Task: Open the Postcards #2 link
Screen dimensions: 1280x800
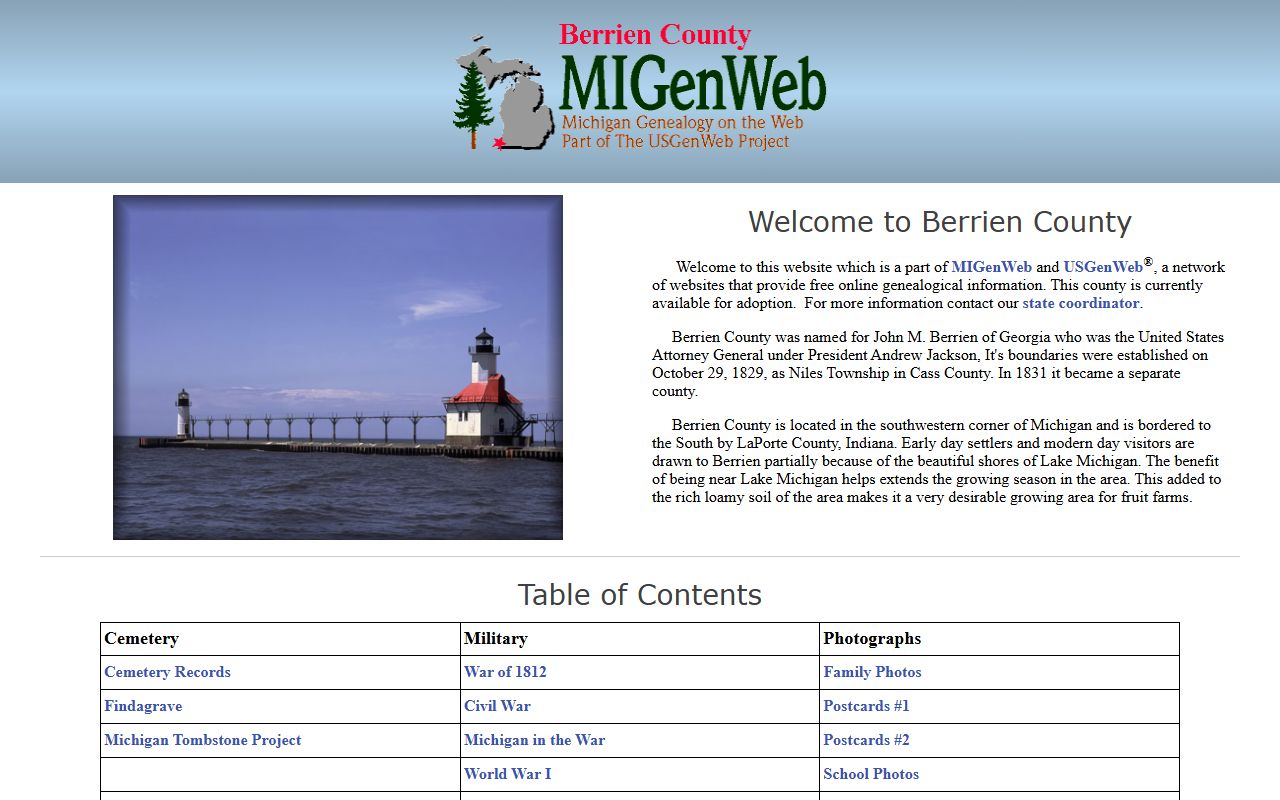Action: click(x=866, y=740)
